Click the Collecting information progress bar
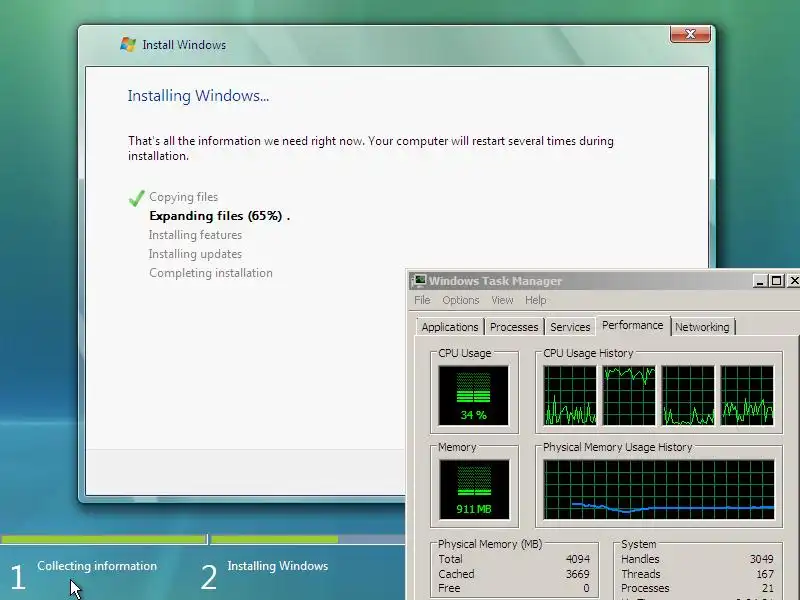The image size is (800, 600). pyautogui.click(x=104, y=539)
